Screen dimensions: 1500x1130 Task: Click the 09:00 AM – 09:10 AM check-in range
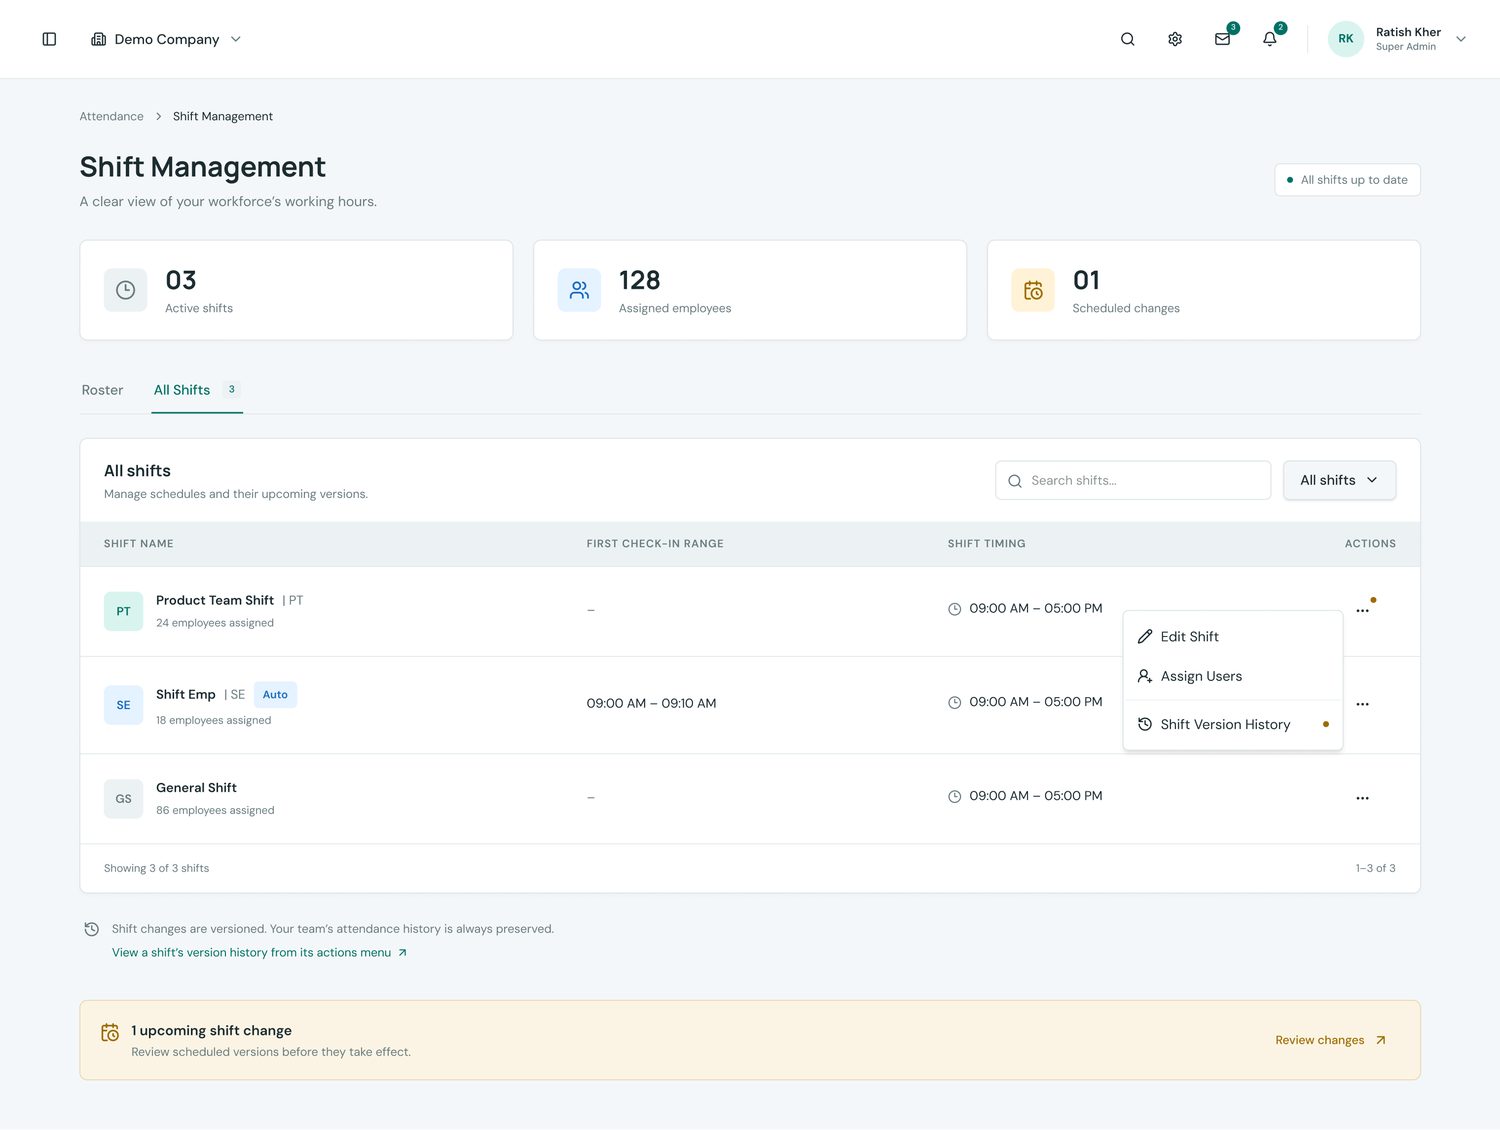click(651, 703)
